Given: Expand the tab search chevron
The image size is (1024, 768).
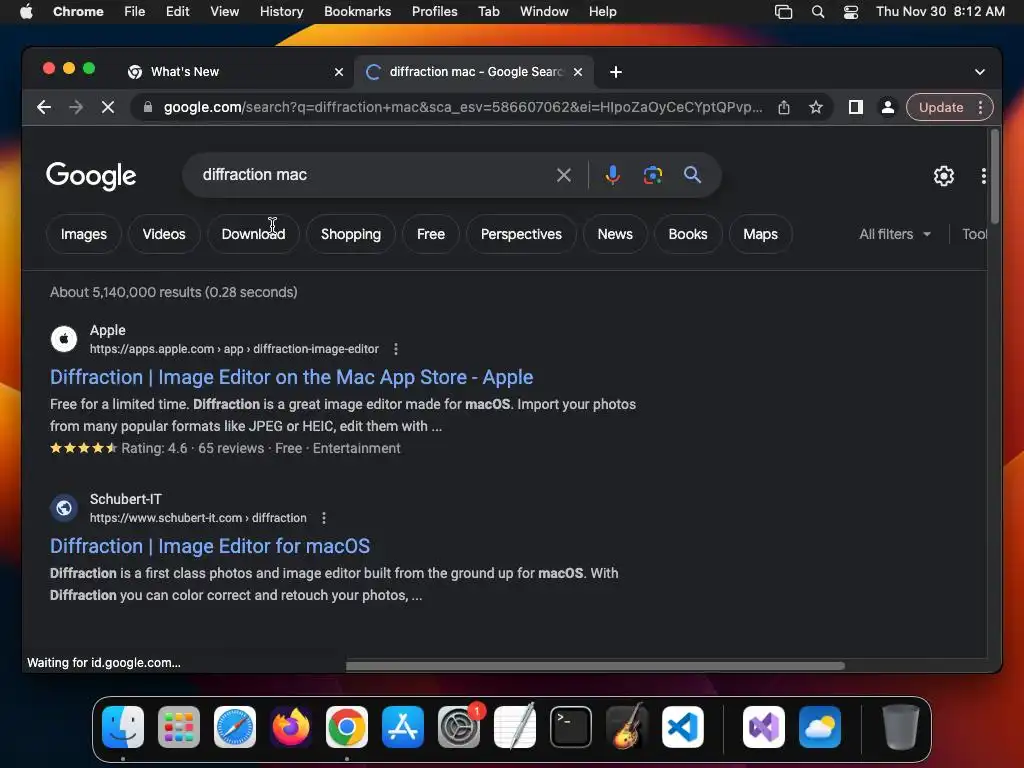Looking at the screenshot, I should [980, 72].
